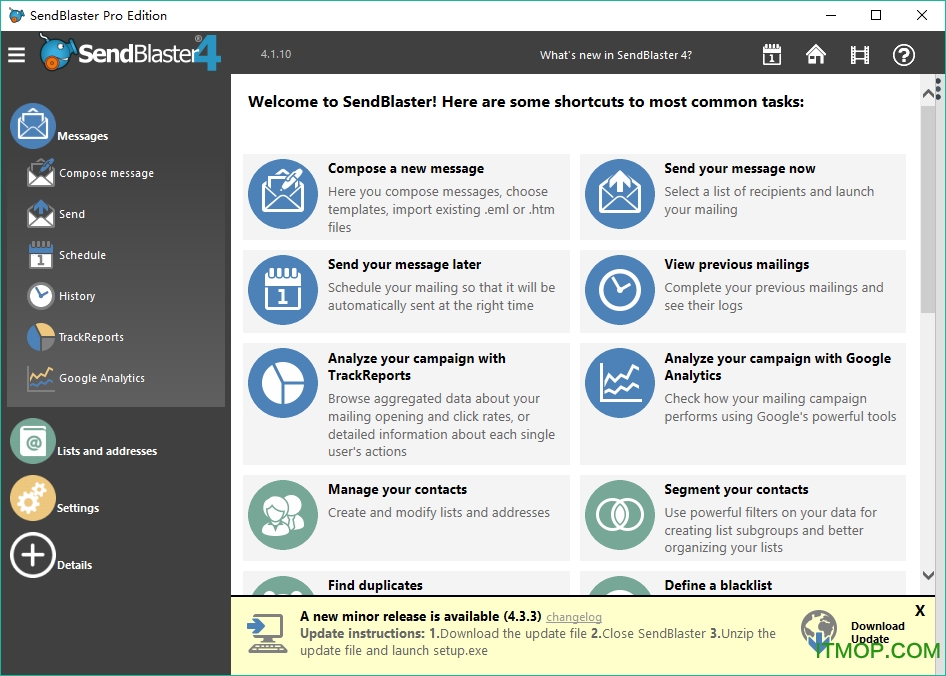Expand the Details section label
The height and width of the screenshot is (676, 946).
click(x=74, y=565)
